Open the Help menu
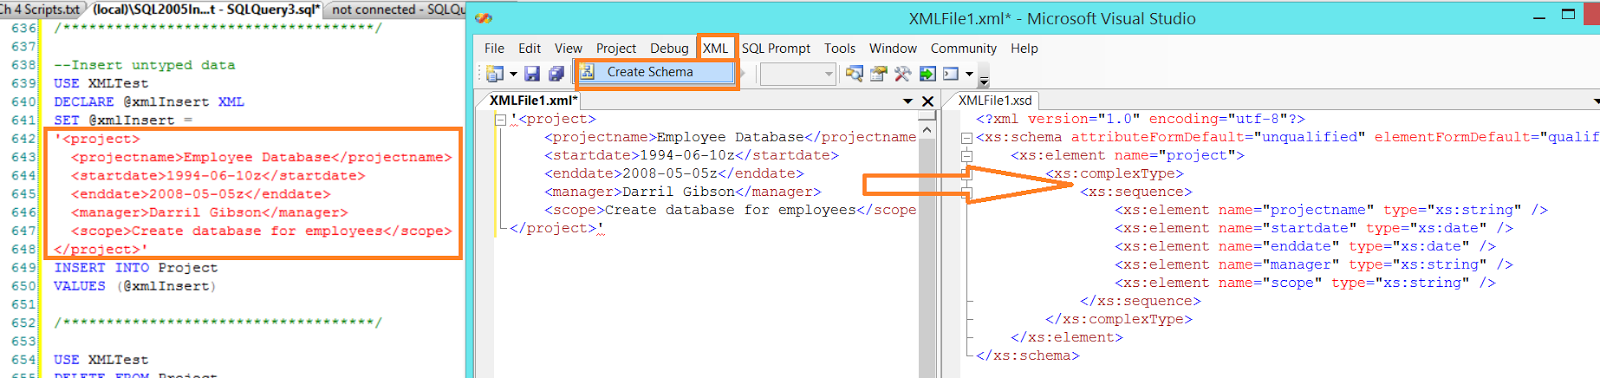The width and height of the screenshot is (1600, 378). 1024,48
